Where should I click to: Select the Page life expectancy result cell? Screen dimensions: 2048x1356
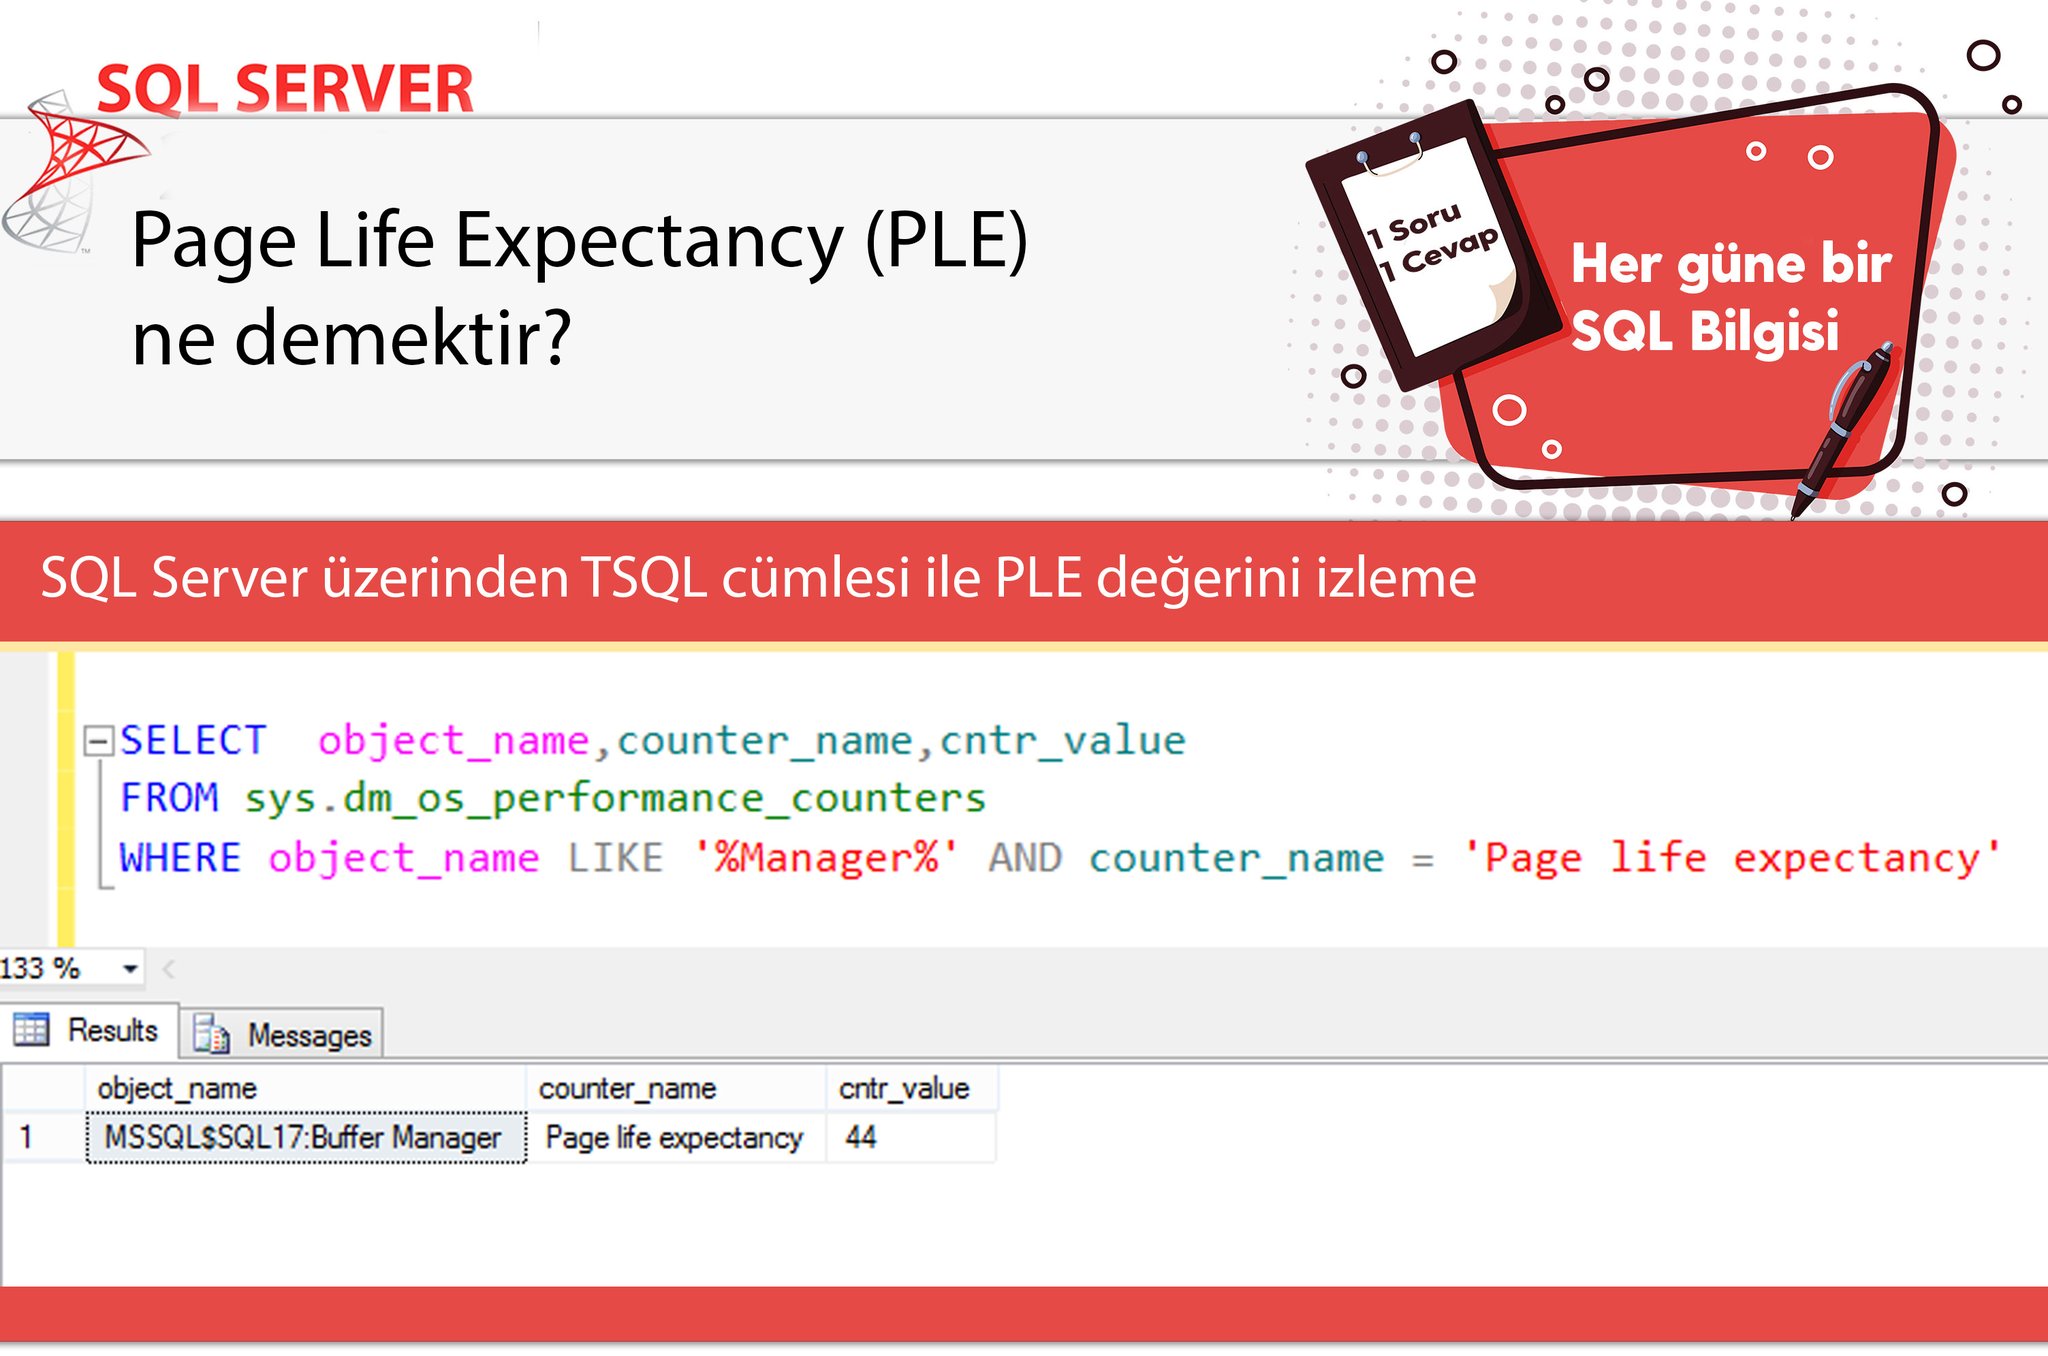coord(675,1138)
